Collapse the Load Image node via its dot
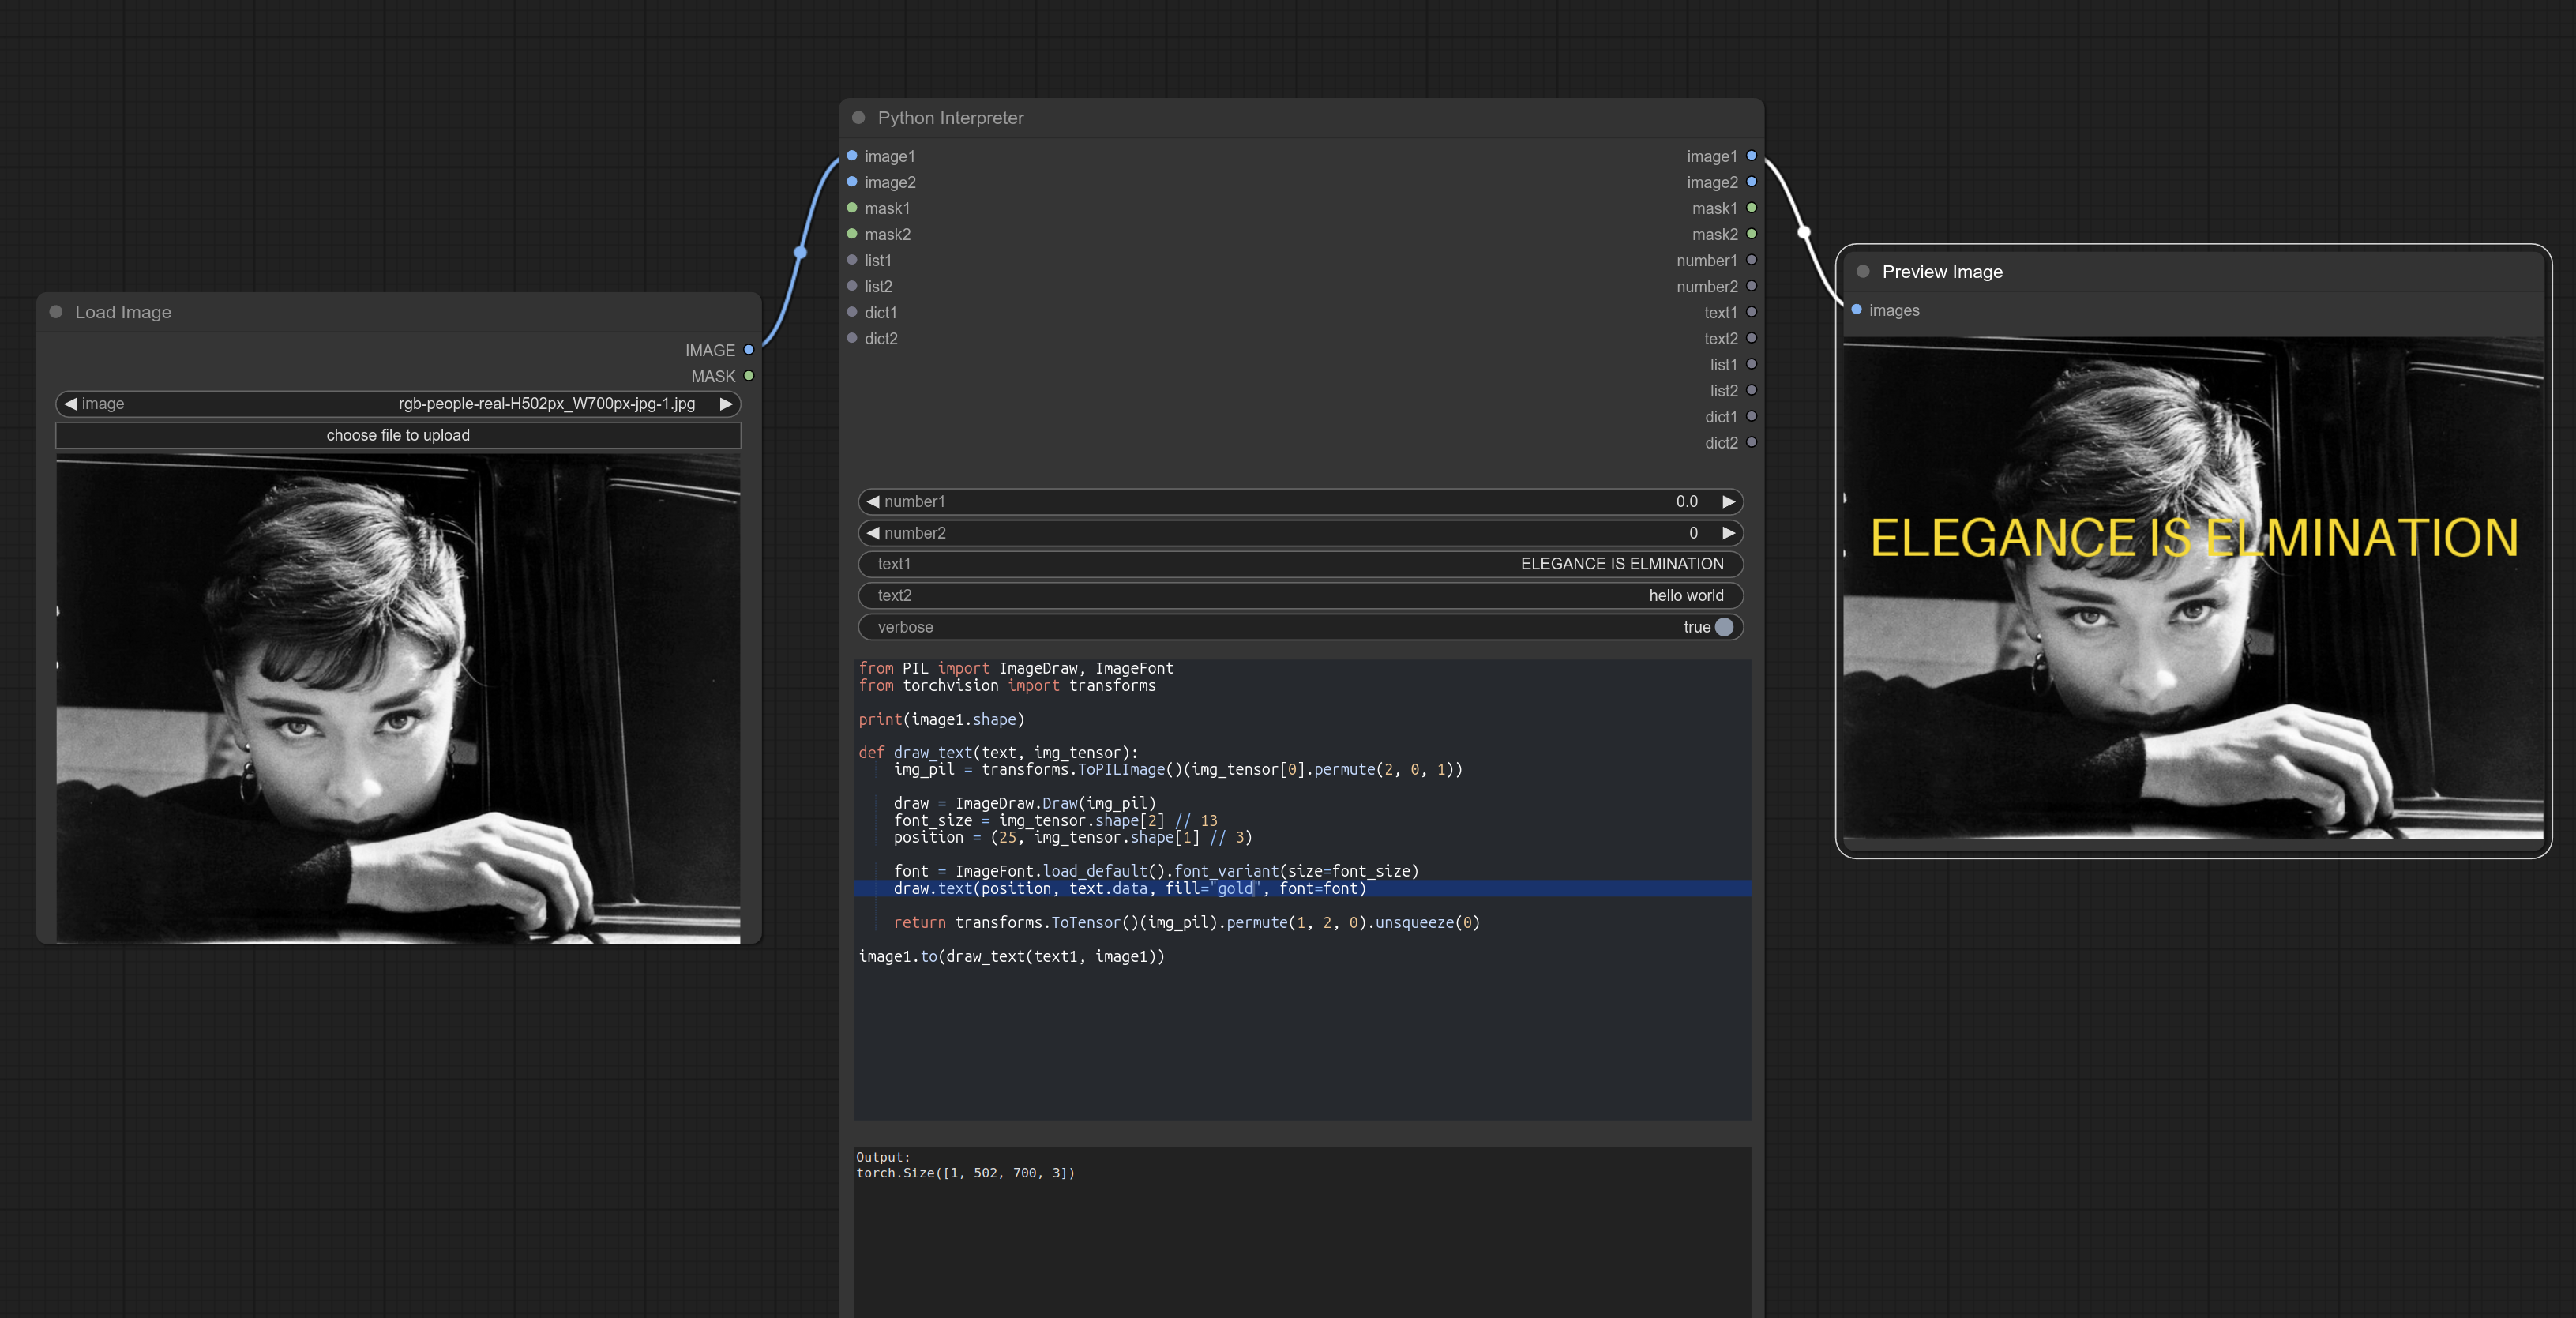The height and width of the screenshot is (1318, 2576). point(56,312)
